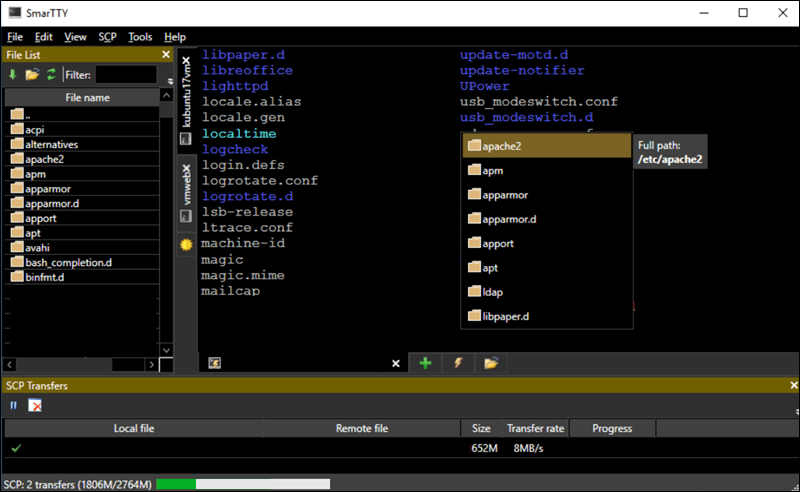800x492 pixels.
Task: Select the binfmt.d folder
Action: coord(82,277)
